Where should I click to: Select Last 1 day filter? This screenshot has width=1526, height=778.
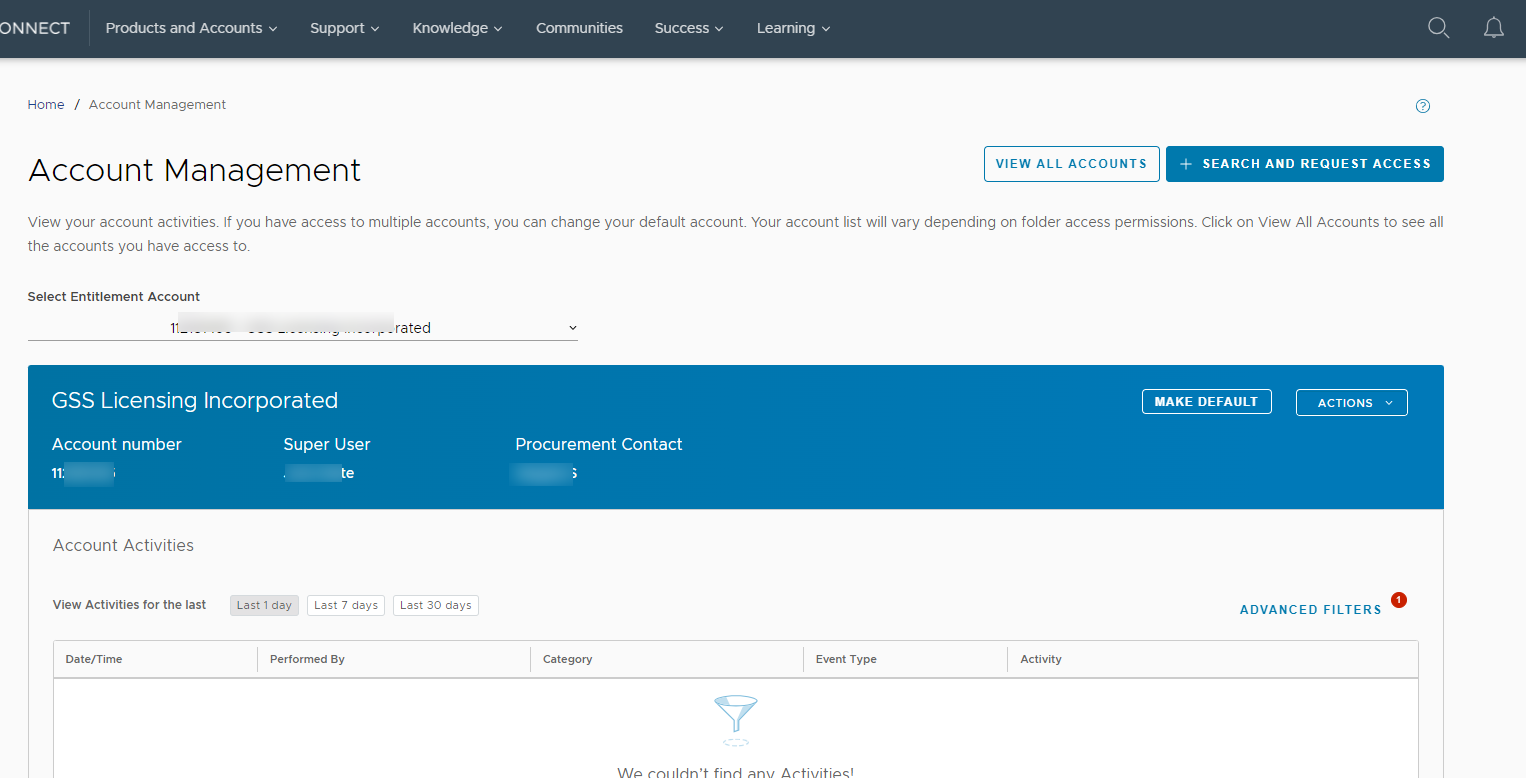coord(264,605)
